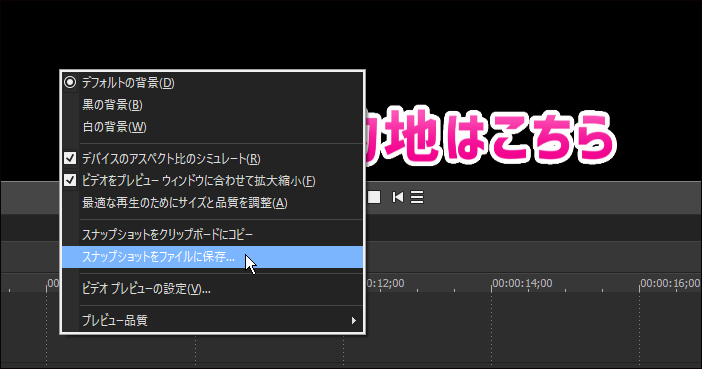Select the デフォルトの背景(D) radio option
This screenshot has height=369, width=702.
pyautogui.click(x=213, y=83)
